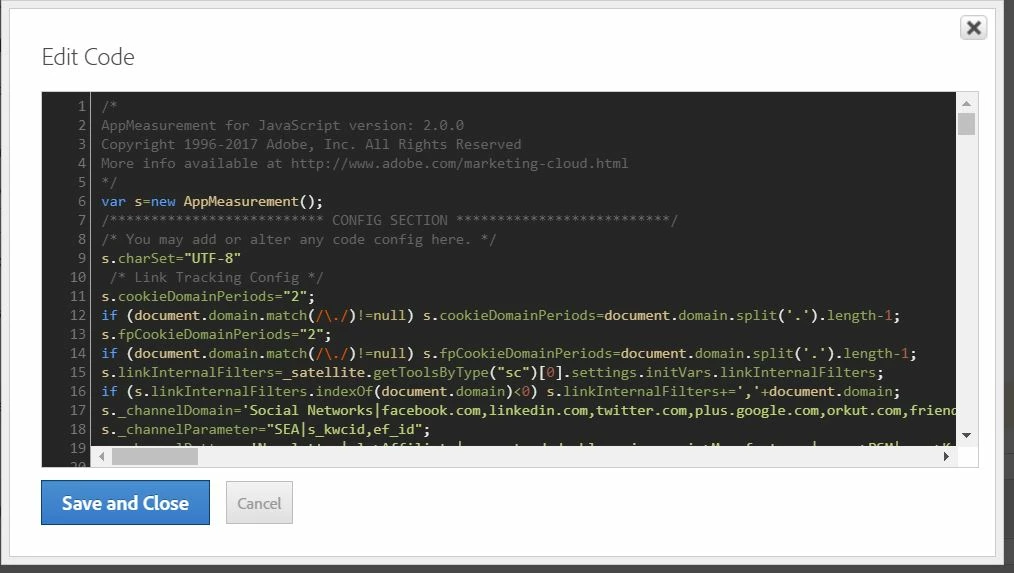The height and width of the screenshot is (573, 1014).
Task: Place cursor on 'var s=new AppMeasurement();' line
Action: pos(211,201)
